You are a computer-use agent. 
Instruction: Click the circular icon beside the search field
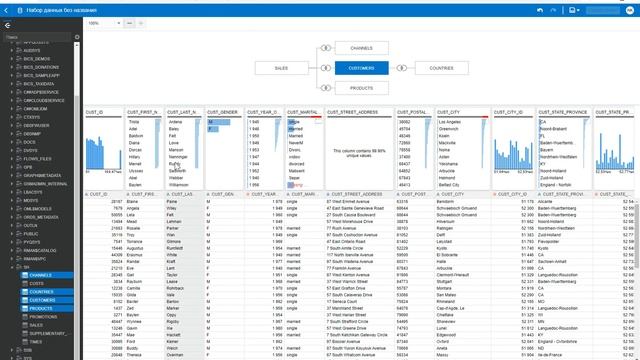[x=77, y=37]
